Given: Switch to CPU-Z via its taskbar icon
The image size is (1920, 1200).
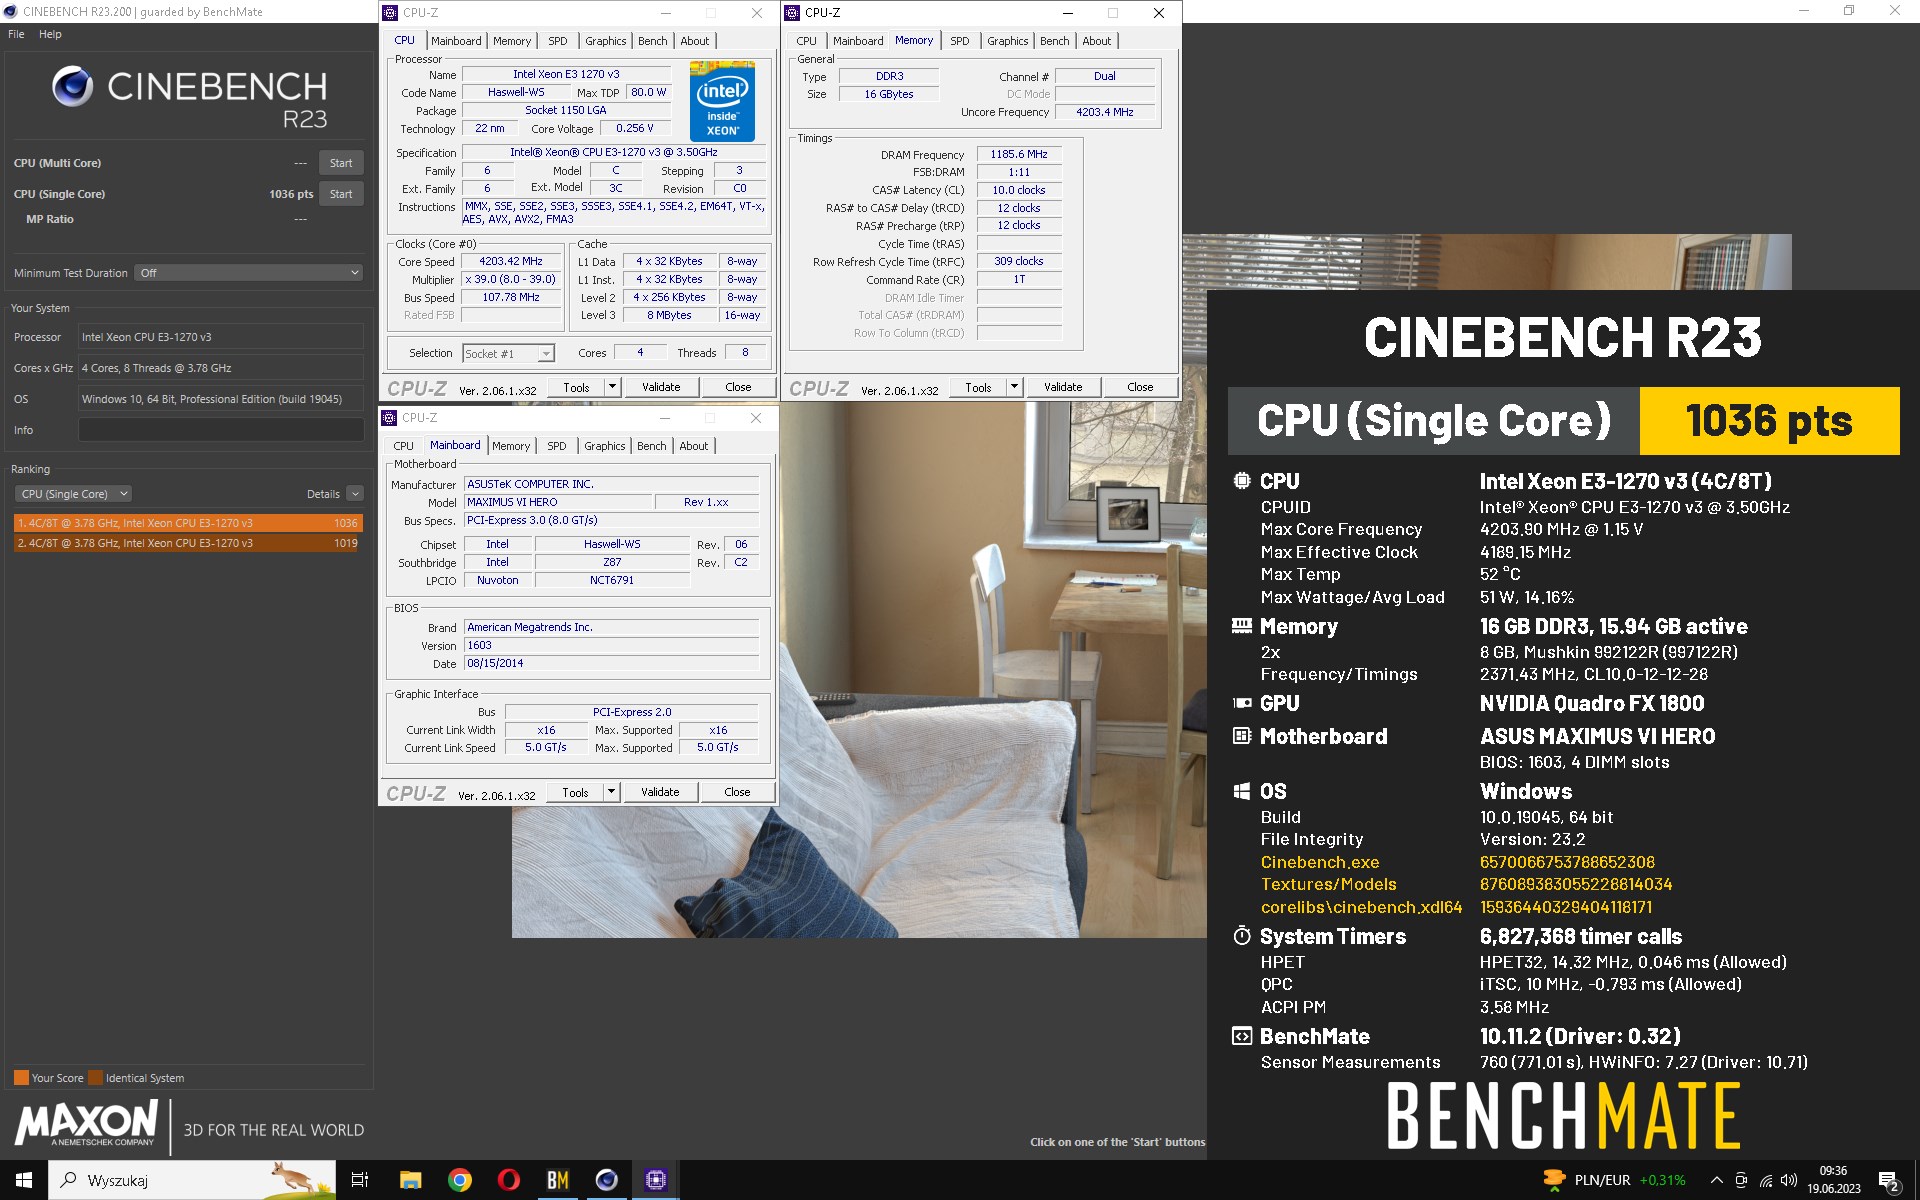Looking at the screenshot, I should [x=655, y=1180].
